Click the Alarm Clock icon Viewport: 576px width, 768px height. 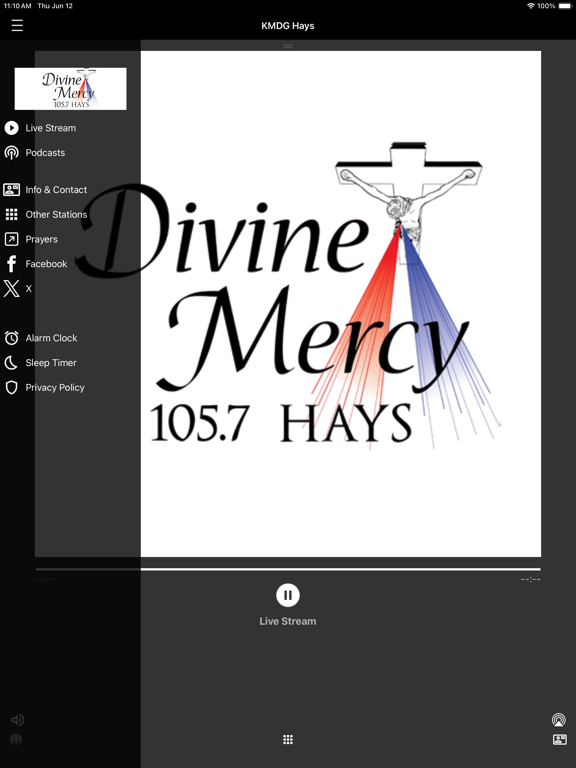pos(11,338)
